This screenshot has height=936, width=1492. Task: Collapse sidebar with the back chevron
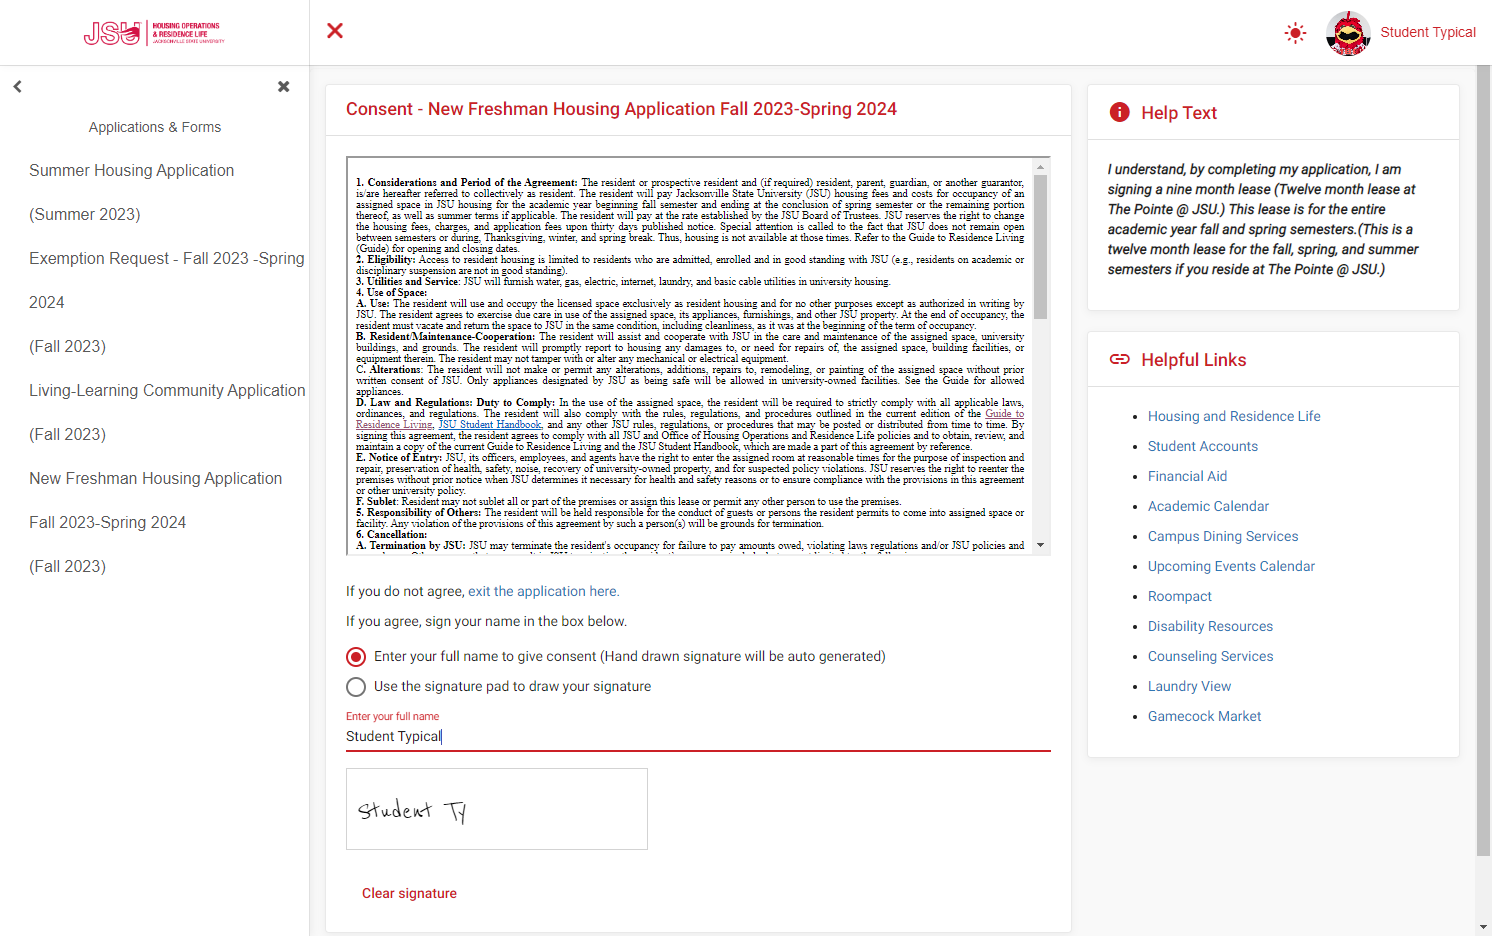pos(17,87)
